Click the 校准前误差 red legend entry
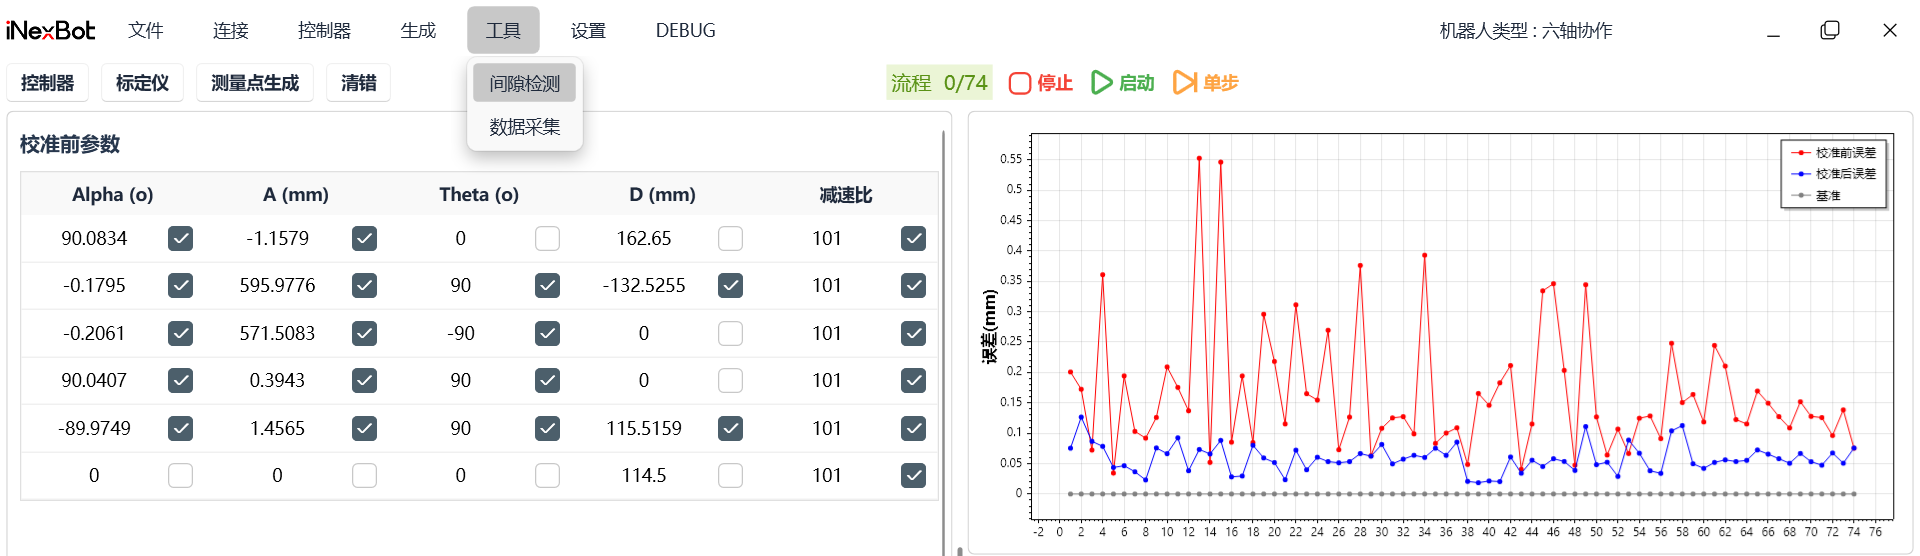The height and width of the screenshot is (556, 1920). pyautogui.click(x=1835, y=153)
